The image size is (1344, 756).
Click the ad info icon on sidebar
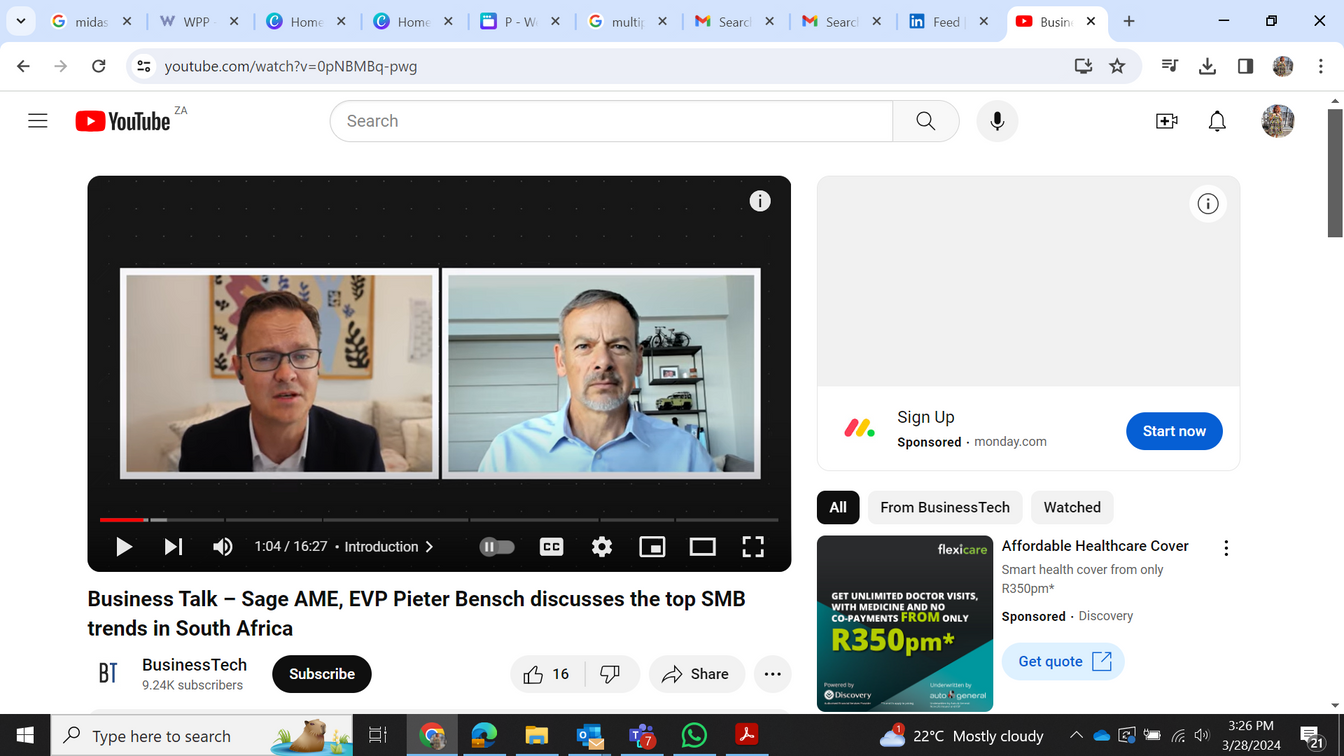coord(1208,204)
